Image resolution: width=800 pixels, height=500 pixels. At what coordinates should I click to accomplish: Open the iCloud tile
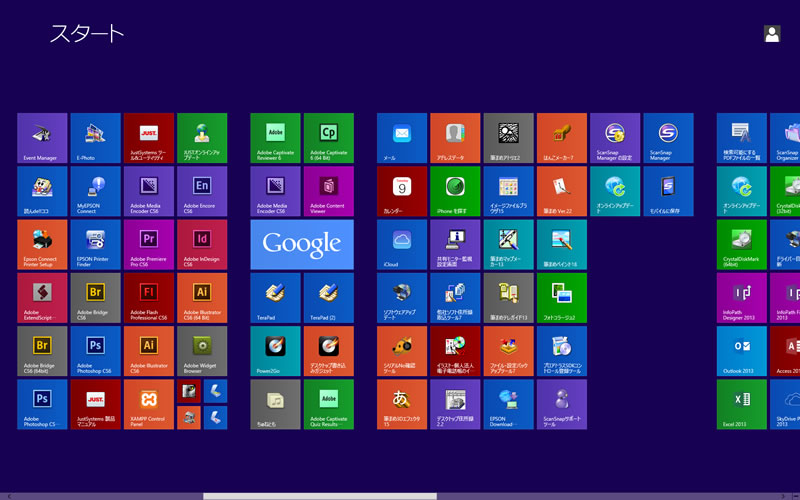pyautogui.click(x=402, y=245)
